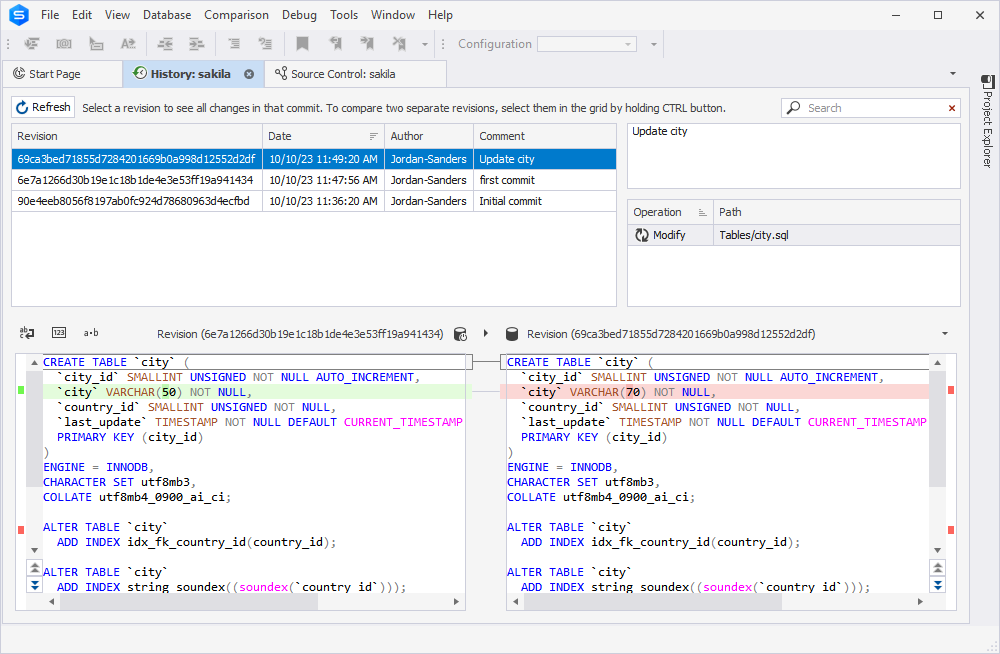Switch to Source Control: sakila tab
This screenshot has width=1000, height=654.
342,74
